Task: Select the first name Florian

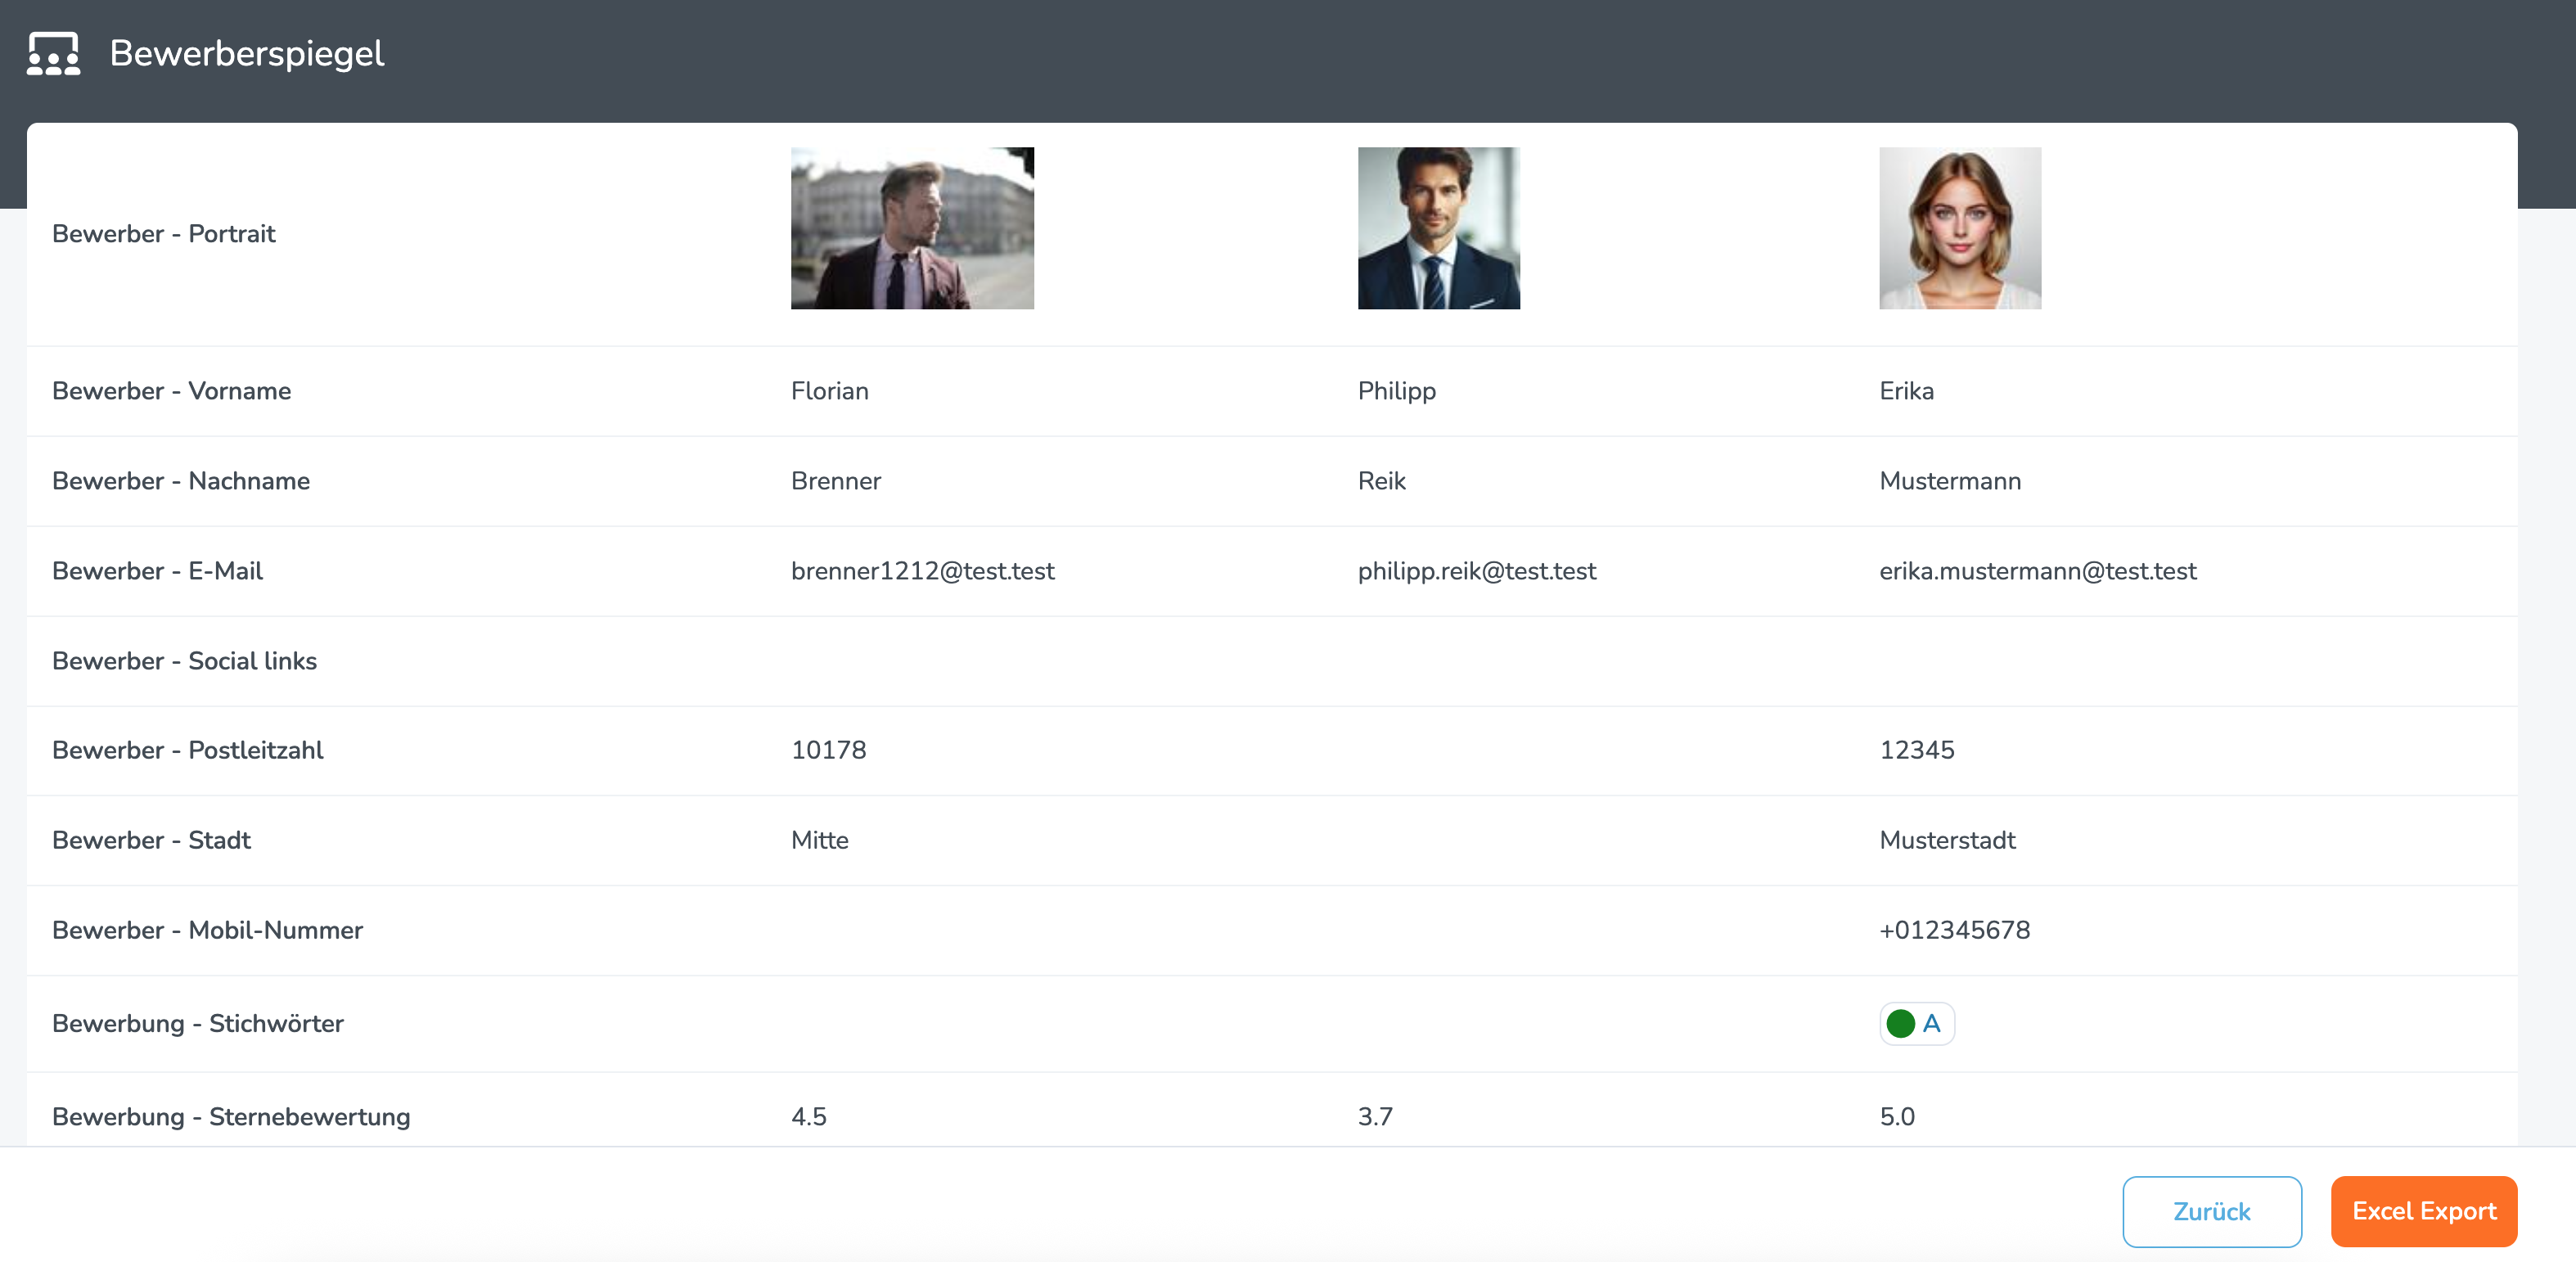Action: (830, 391)
